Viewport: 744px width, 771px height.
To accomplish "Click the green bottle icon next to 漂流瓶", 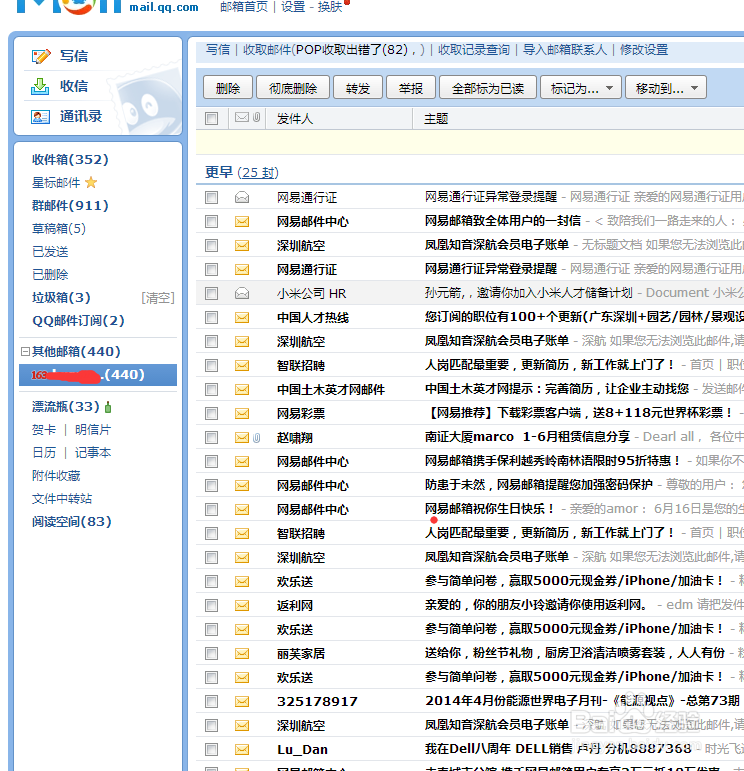I will click(108, 407).
